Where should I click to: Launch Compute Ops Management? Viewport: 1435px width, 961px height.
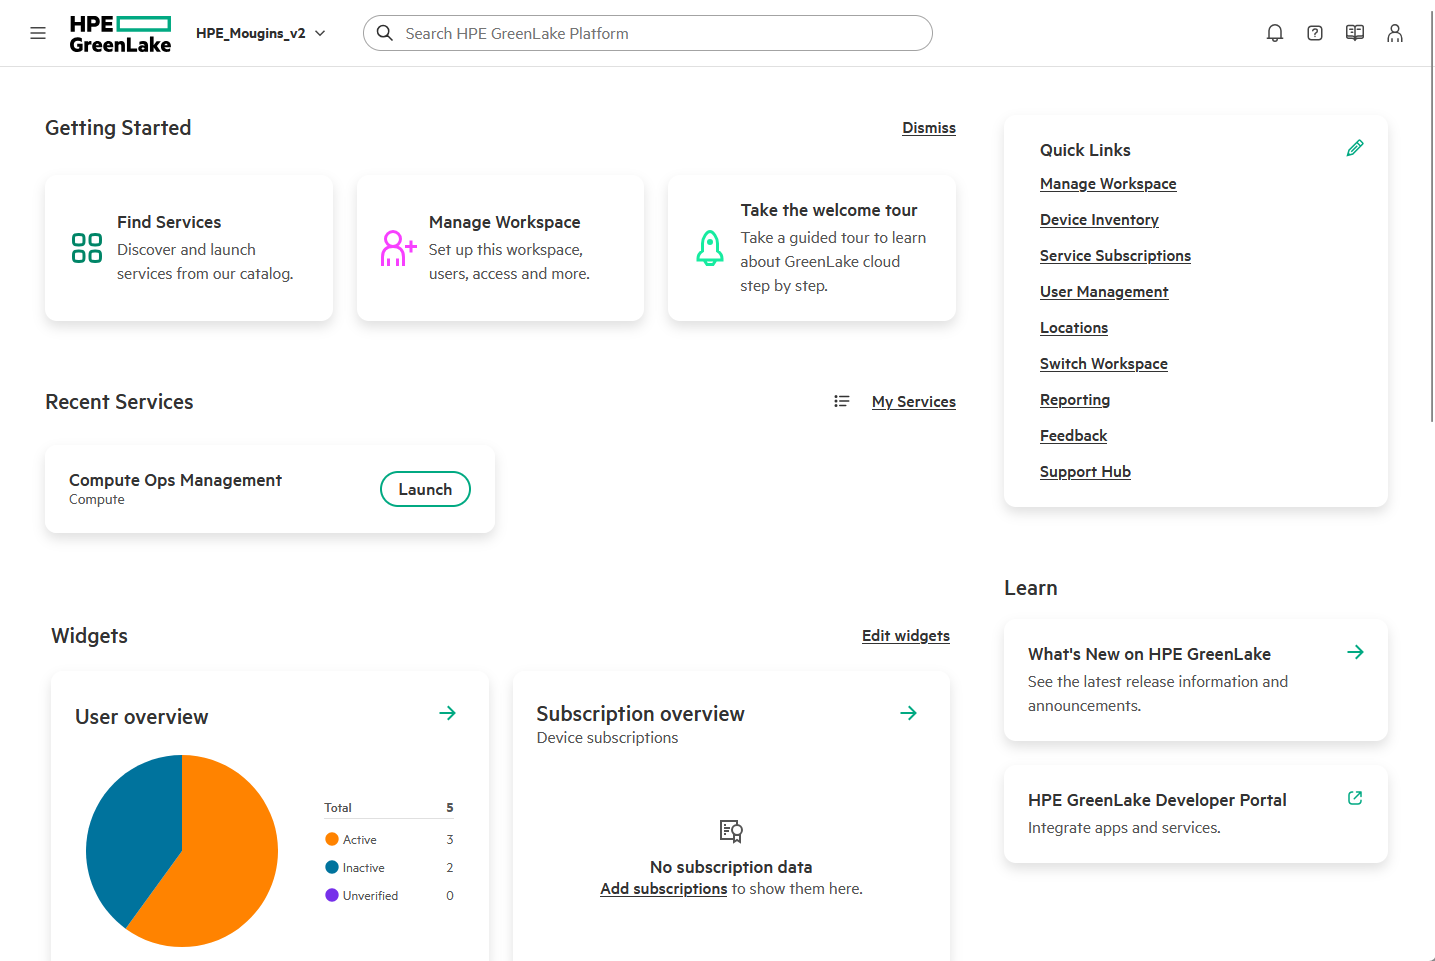point(425,489)
